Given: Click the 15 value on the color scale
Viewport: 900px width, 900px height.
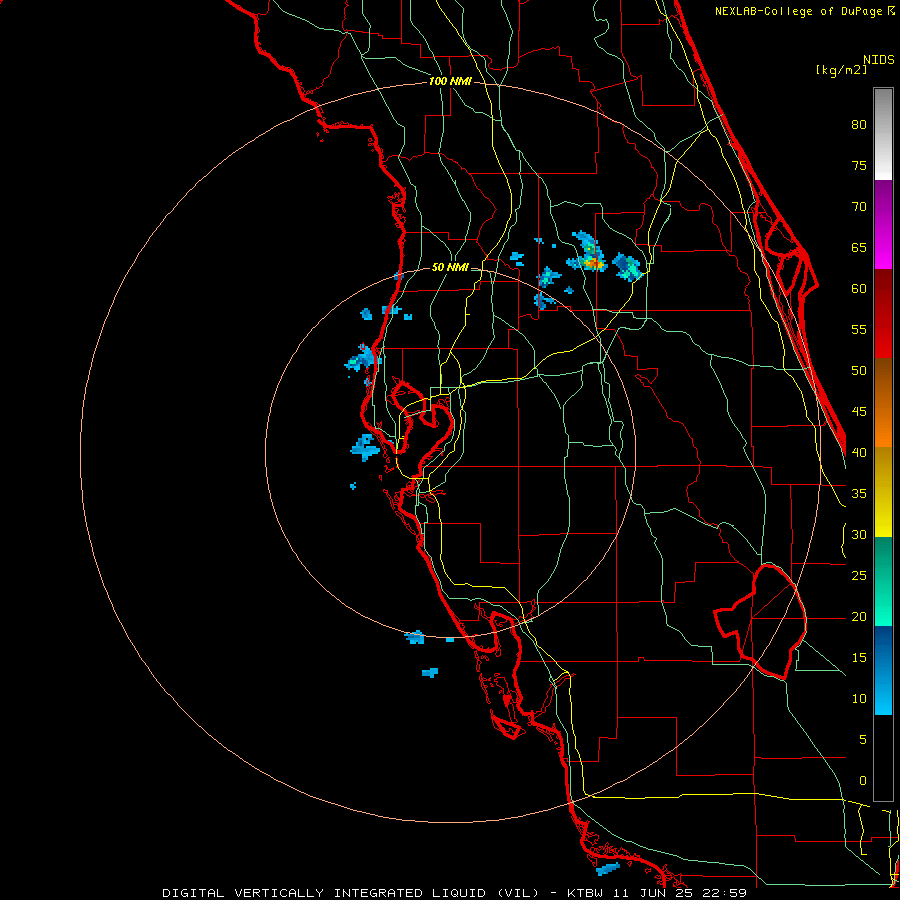Looking at the screenshot, I should tap(859, 658).
